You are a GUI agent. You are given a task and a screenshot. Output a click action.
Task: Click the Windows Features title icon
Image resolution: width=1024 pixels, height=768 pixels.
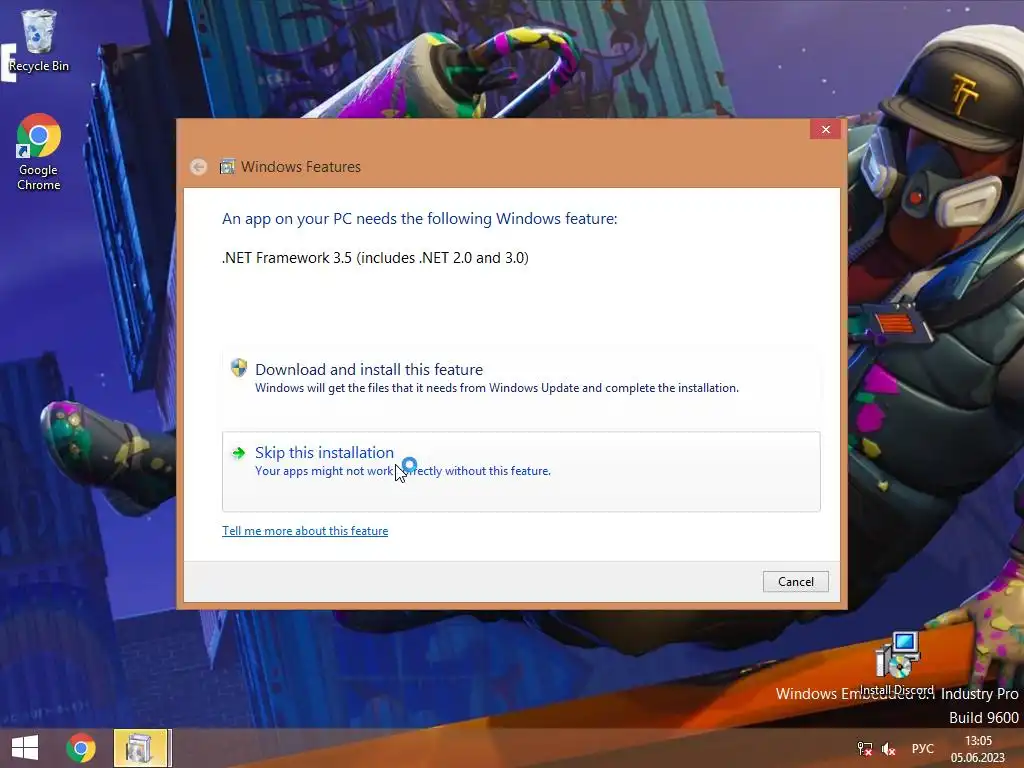(227, 167)
